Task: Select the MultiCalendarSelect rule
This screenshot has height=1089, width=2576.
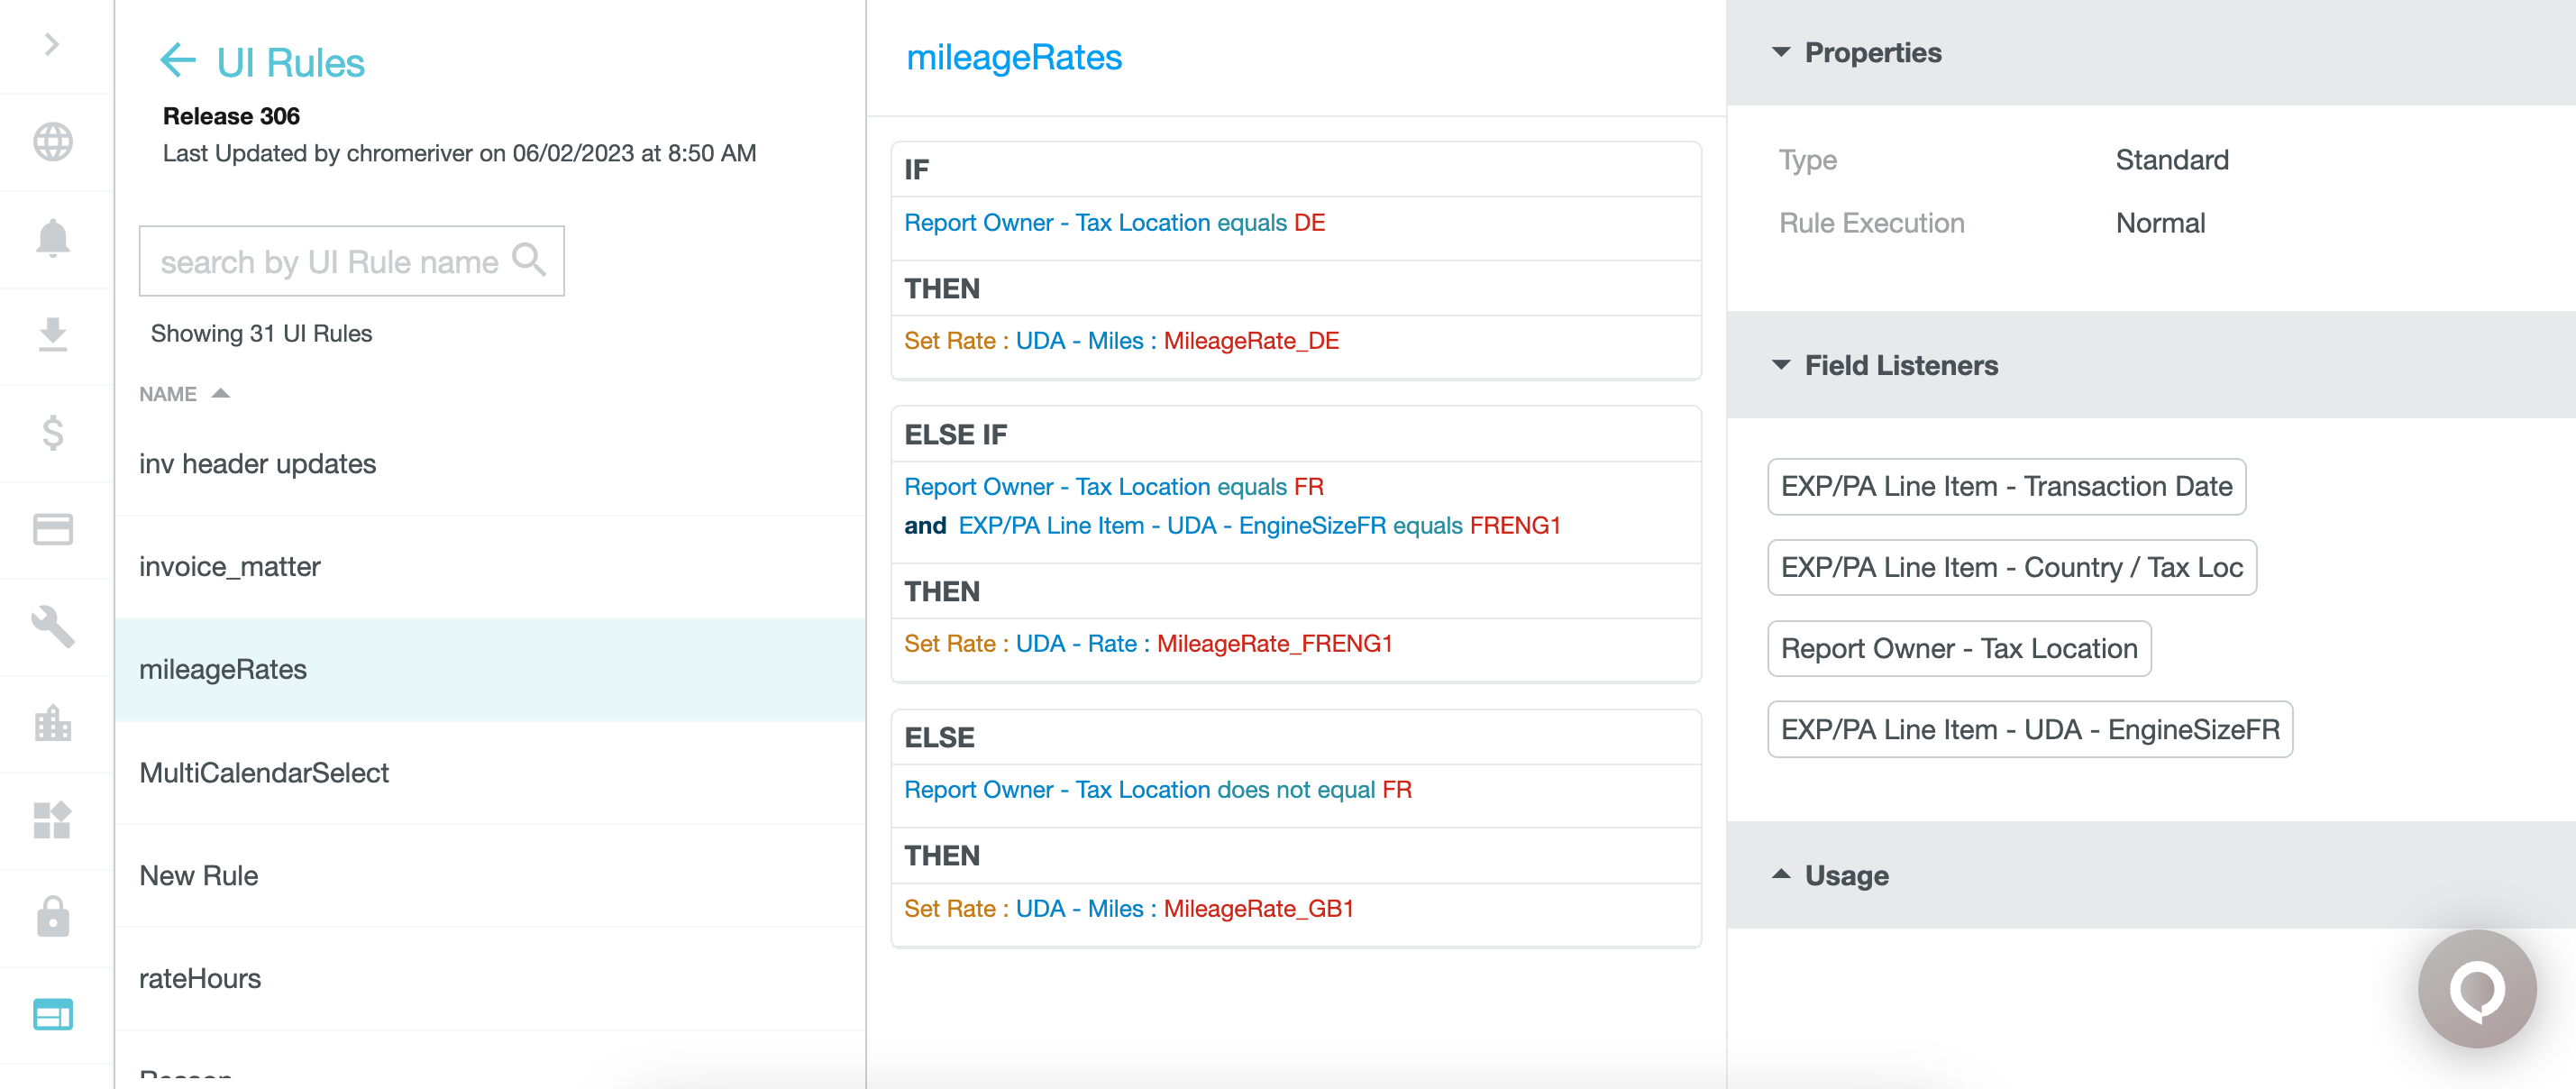Action: pos(264,772)
